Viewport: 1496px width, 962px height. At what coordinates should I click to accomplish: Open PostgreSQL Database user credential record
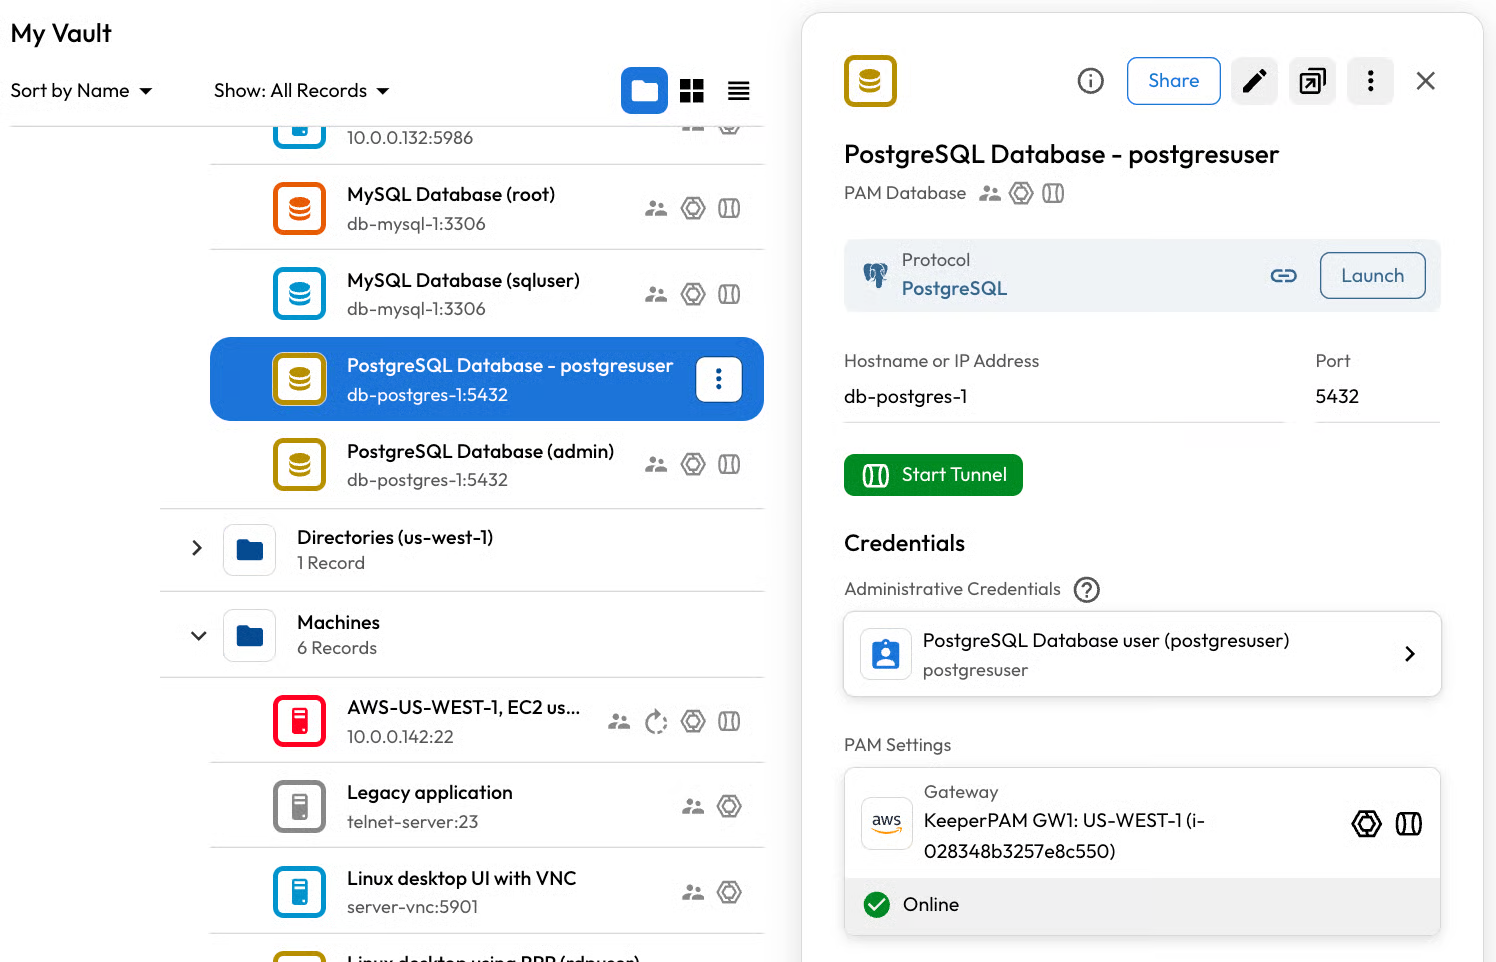click(1141, 654)
